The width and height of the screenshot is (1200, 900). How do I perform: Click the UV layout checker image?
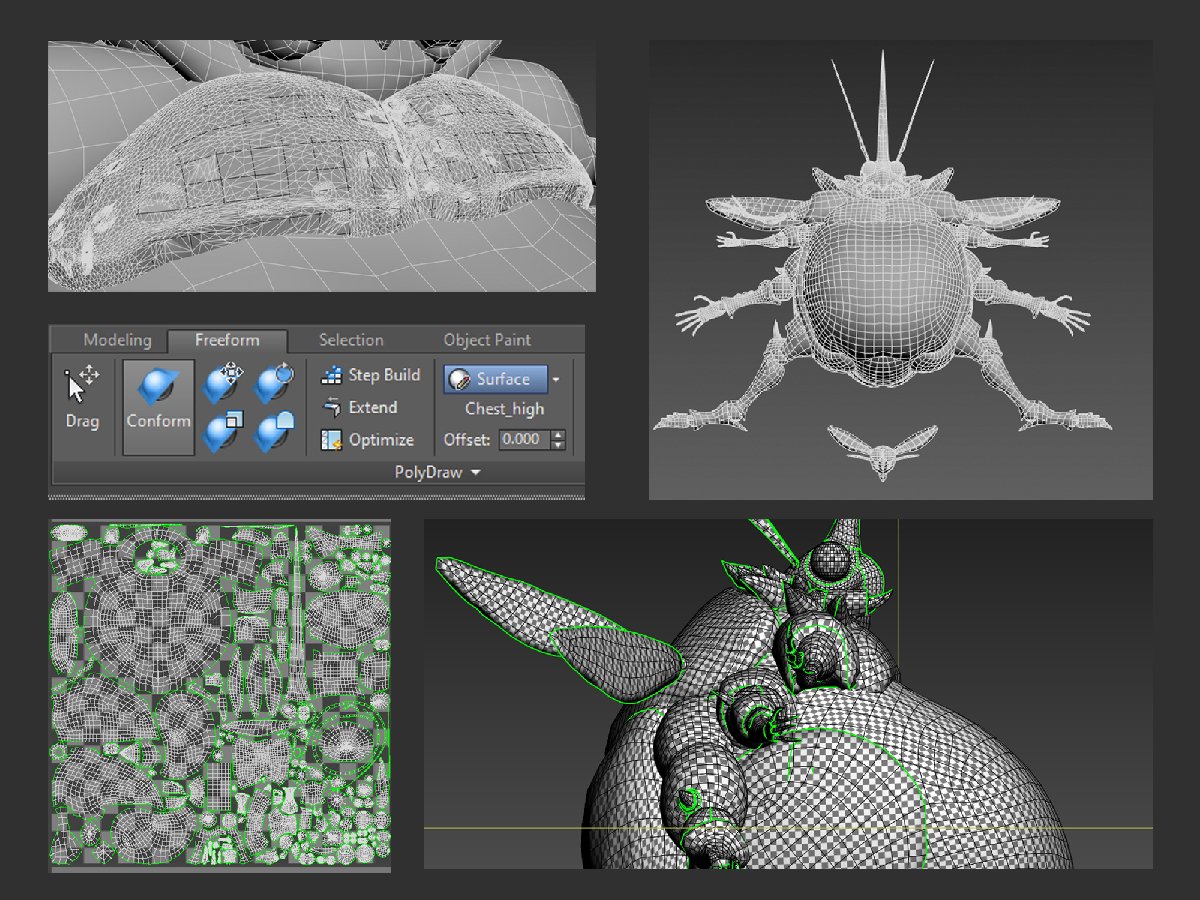(220, 695)
